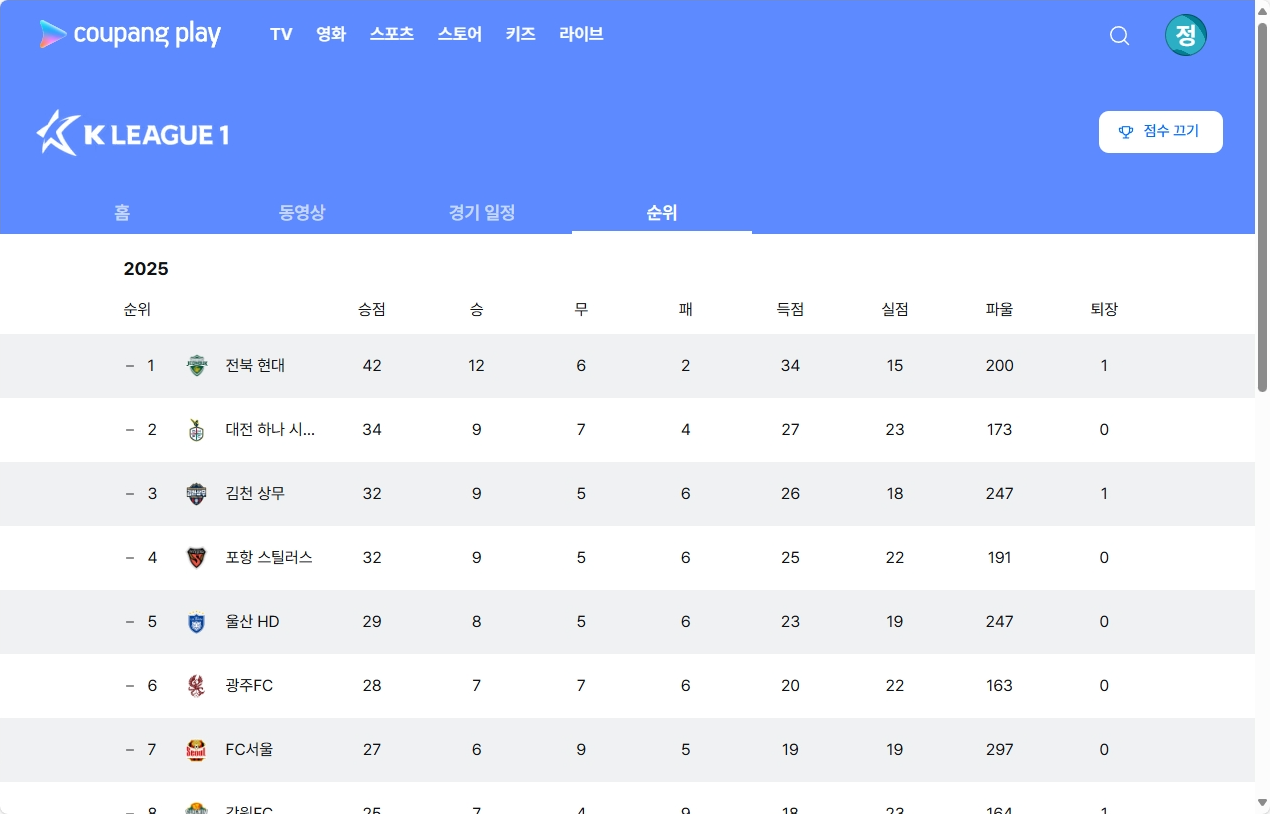Open the 광주FC team name
Viewport: 1270px width, 814px height.
249,686
